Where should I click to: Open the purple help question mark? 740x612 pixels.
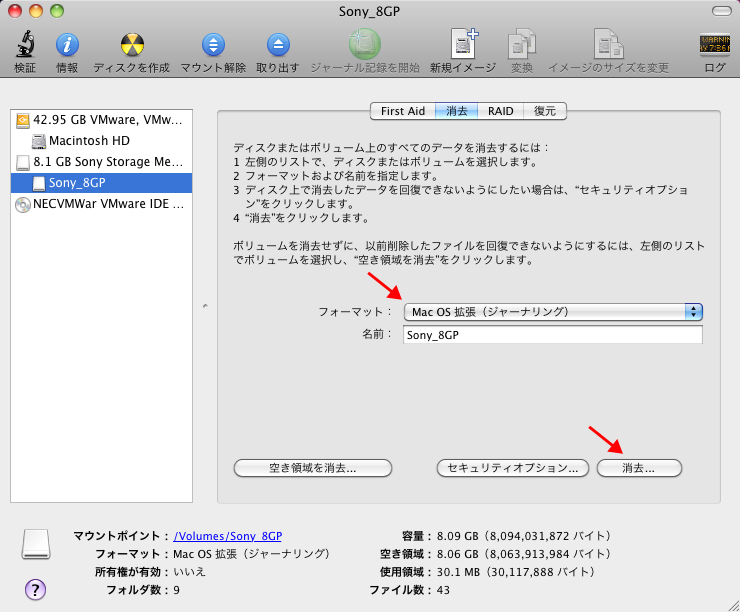point(35,589)
